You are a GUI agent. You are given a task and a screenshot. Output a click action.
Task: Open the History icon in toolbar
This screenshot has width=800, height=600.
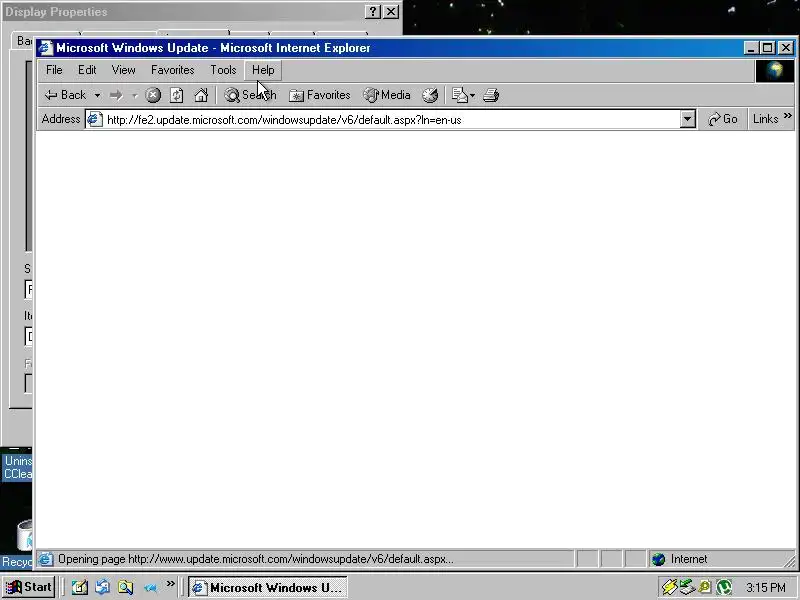point(430,95)
